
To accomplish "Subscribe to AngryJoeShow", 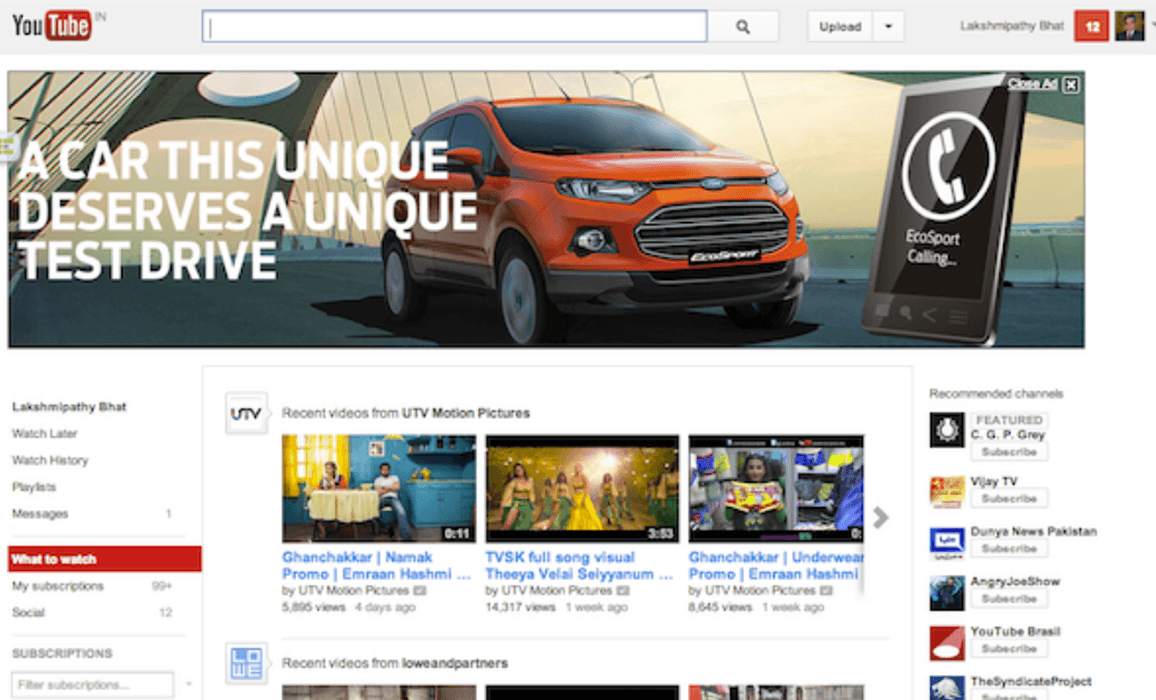I will click(1009, 599).
